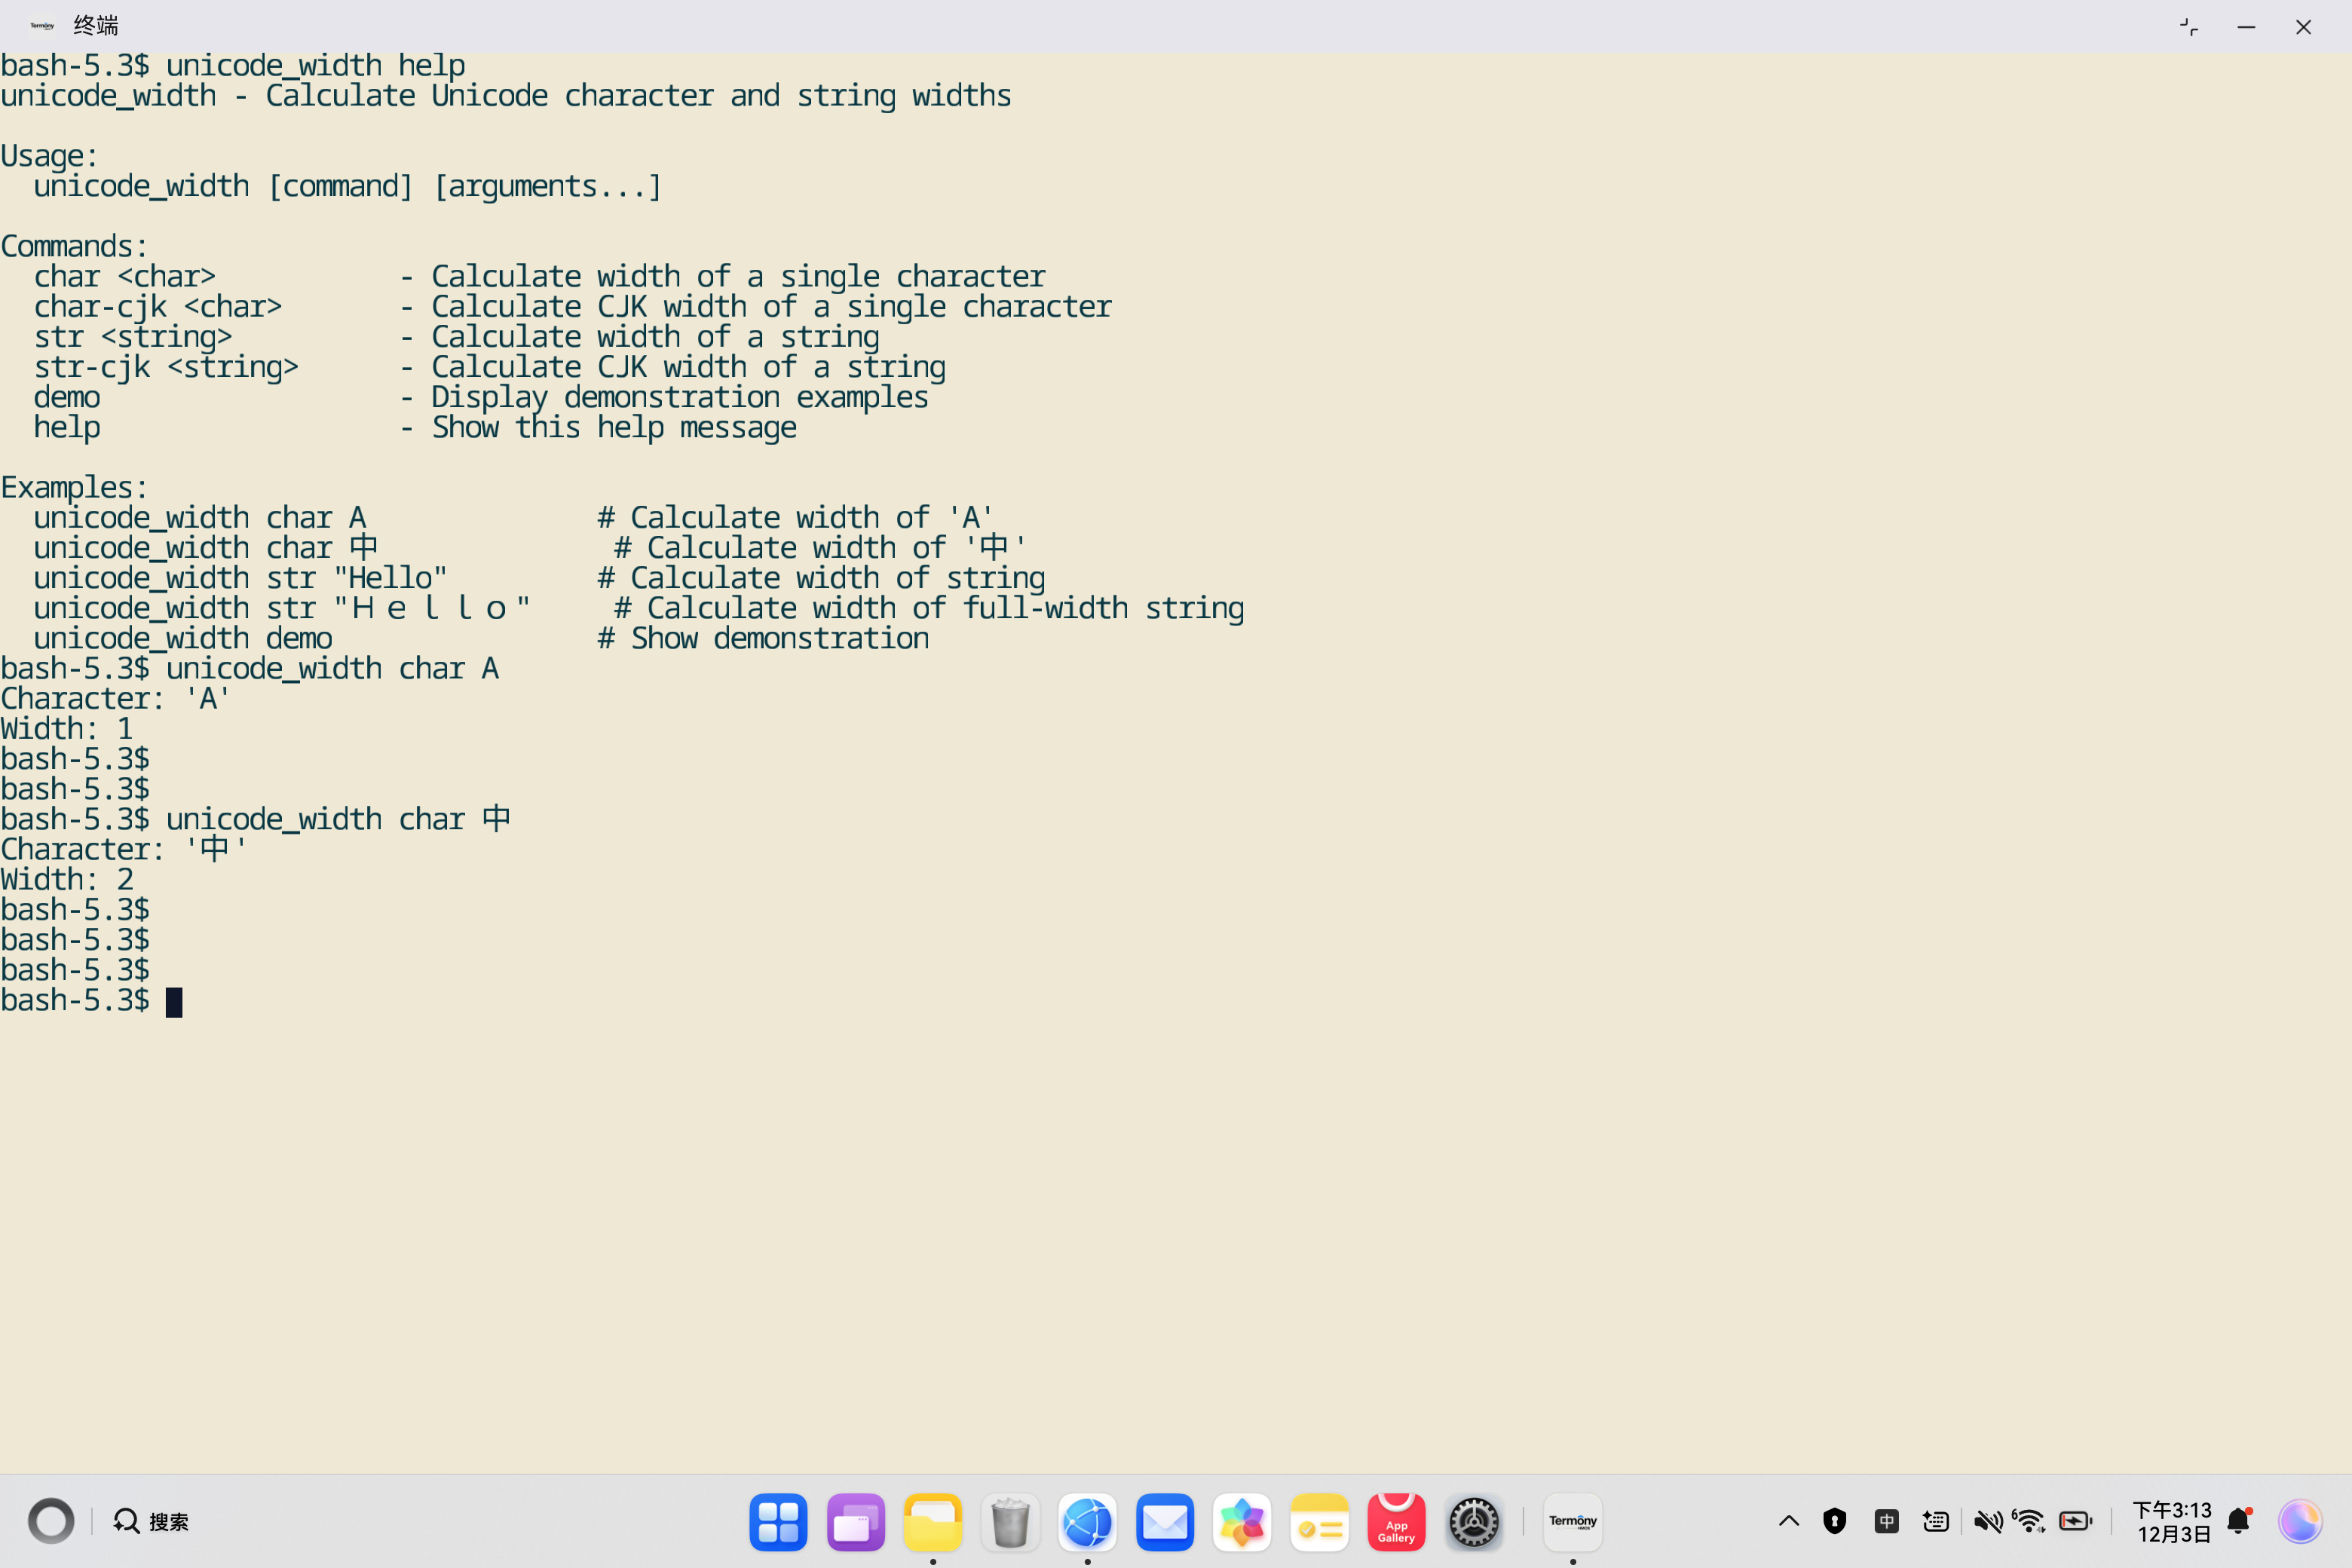Open the yellow Files folder icon

pyautogui.click(x=932, y=1522)
